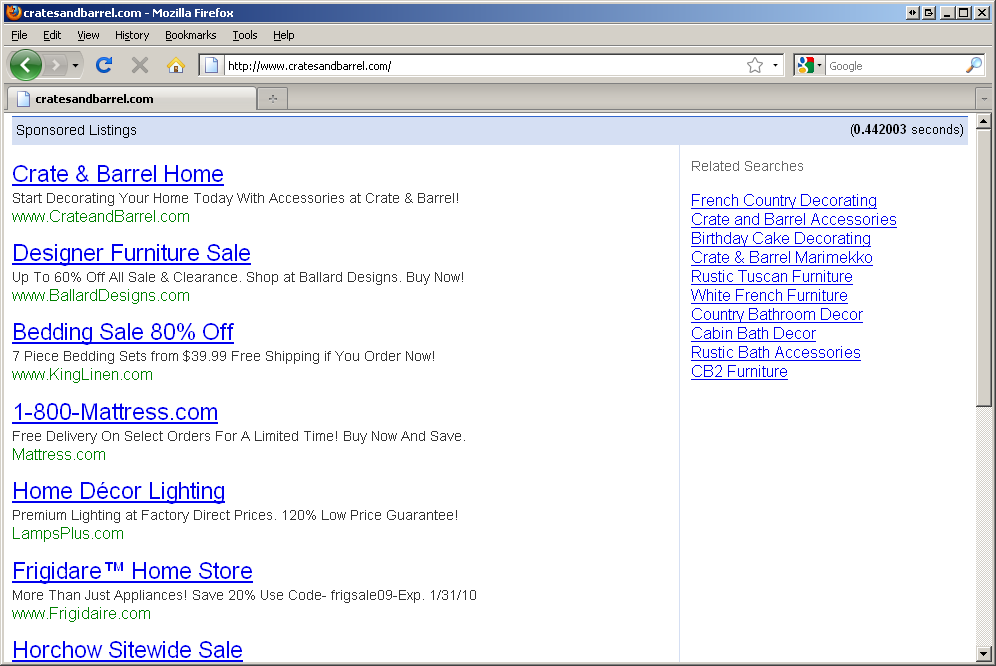Viewport: 996px width, 666px height.
Task: Open the Home Décor Lighting listing
Action: point(118,491)
